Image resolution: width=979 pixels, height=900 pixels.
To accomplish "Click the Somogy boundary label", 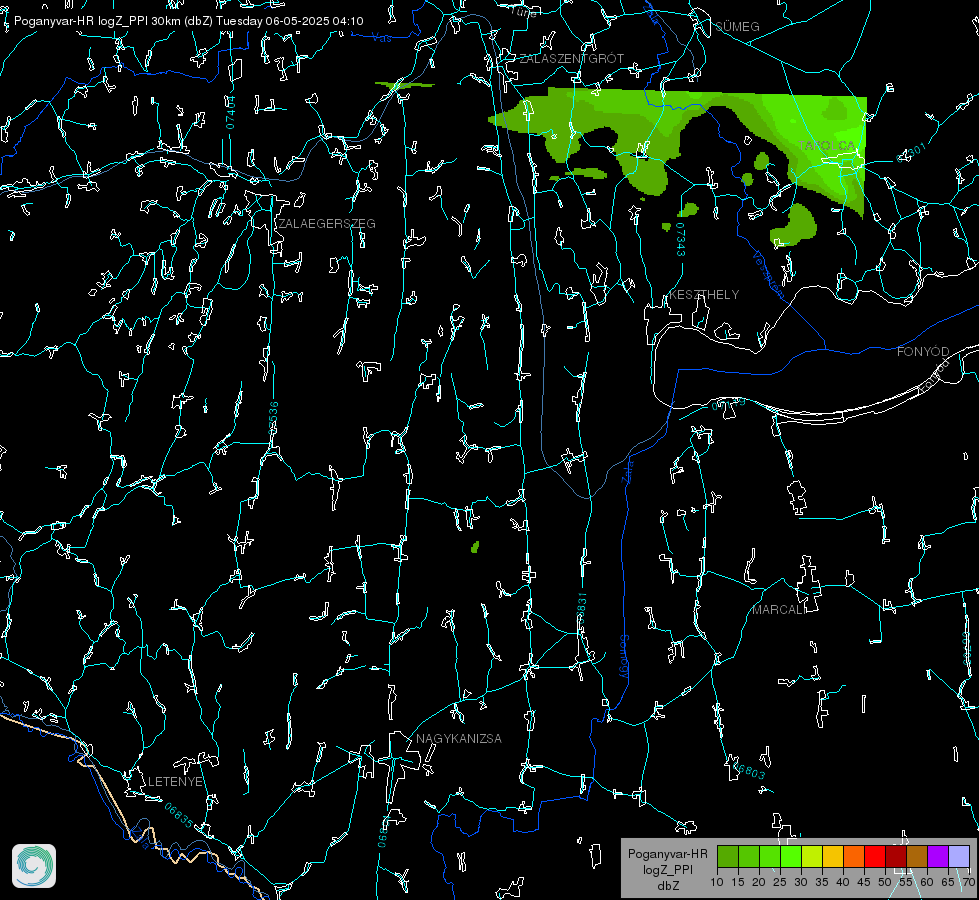I will tap(623, 656).
